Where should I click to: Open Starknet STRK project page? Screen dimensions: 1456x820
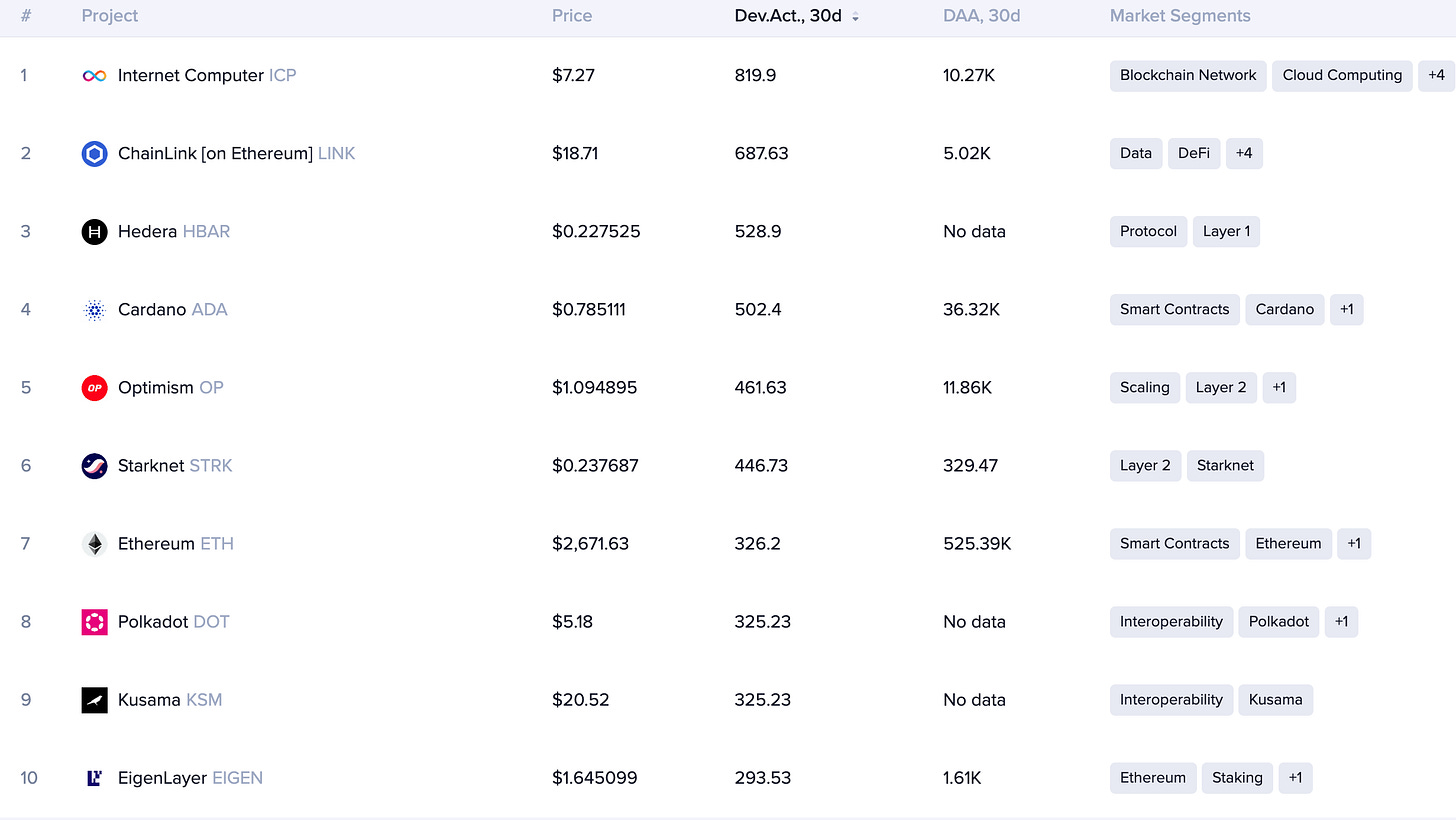point(175,466)
